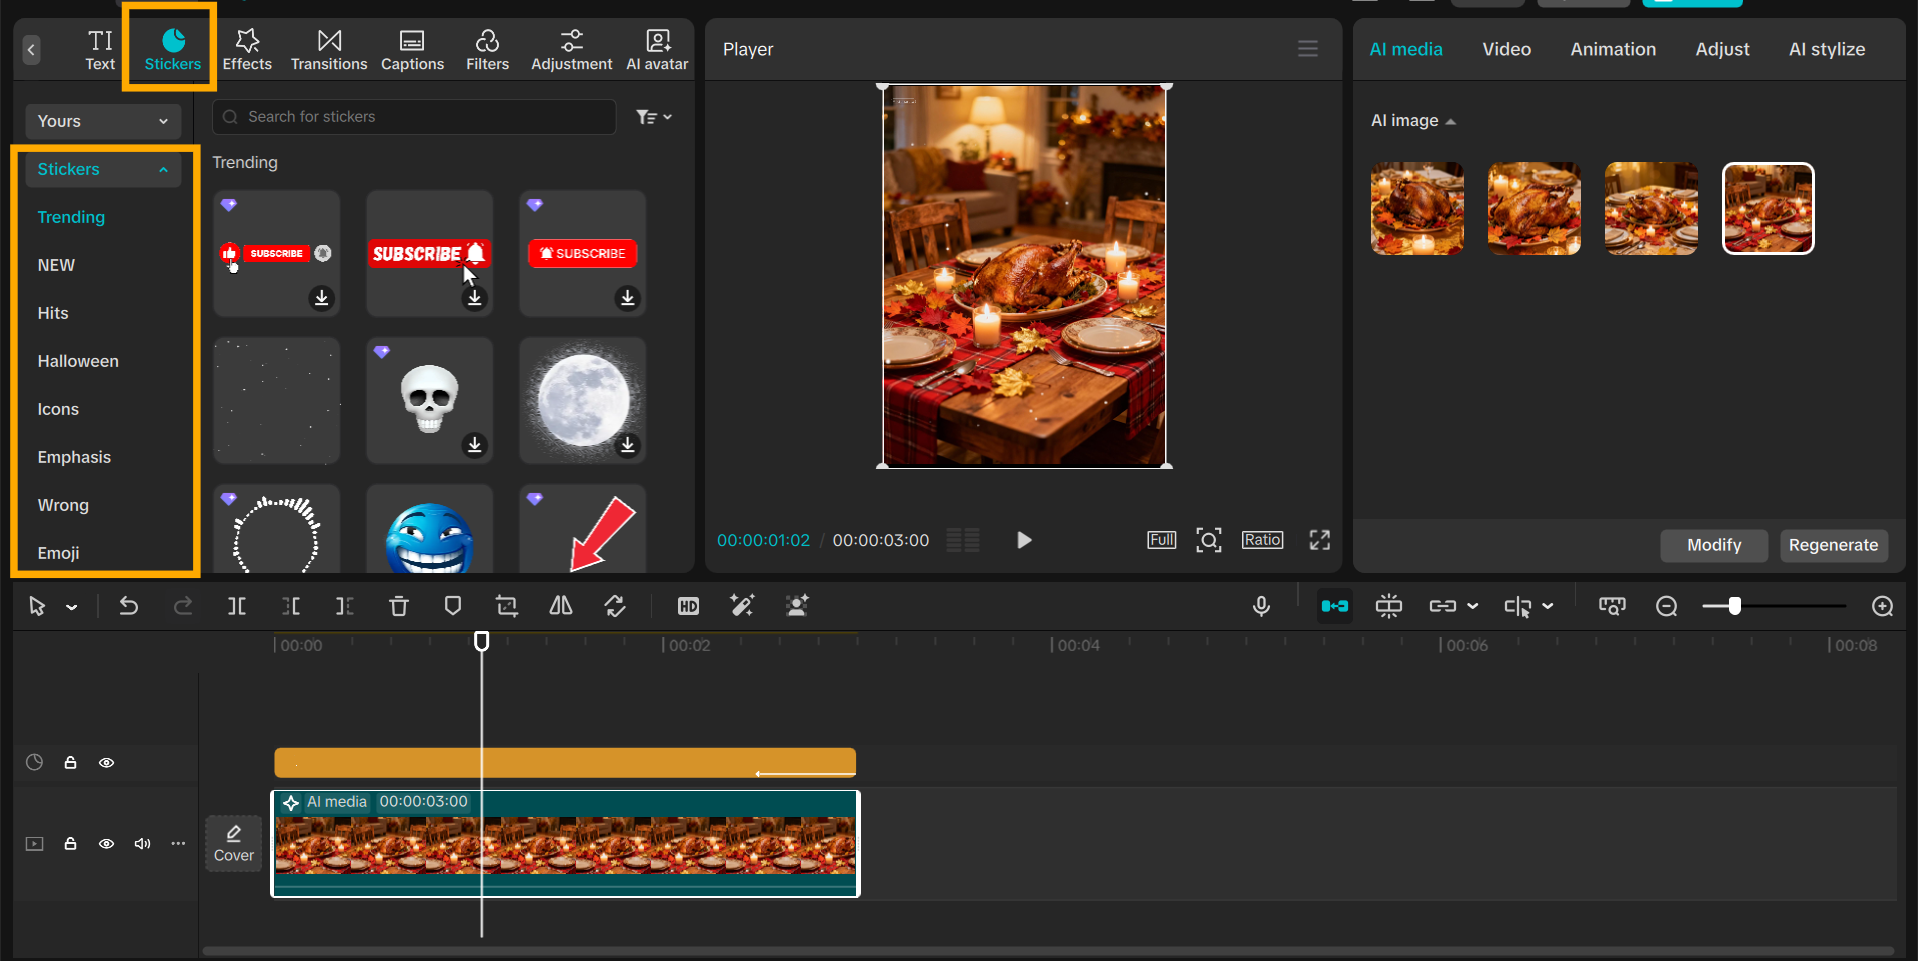1918x961 pixels.
Task: Regenerate the AI image
Action: (x=1833, y=545)
